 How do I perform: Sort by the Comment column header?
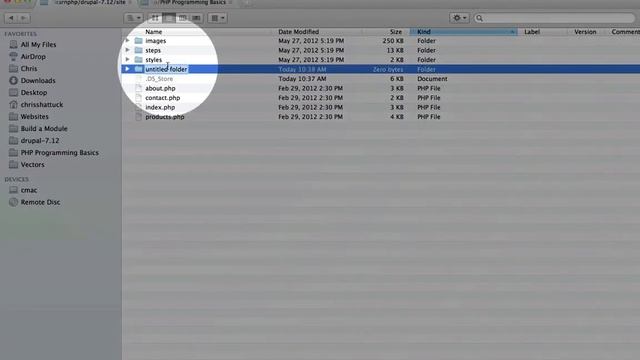pyautogui.click(x=625, y=31)
